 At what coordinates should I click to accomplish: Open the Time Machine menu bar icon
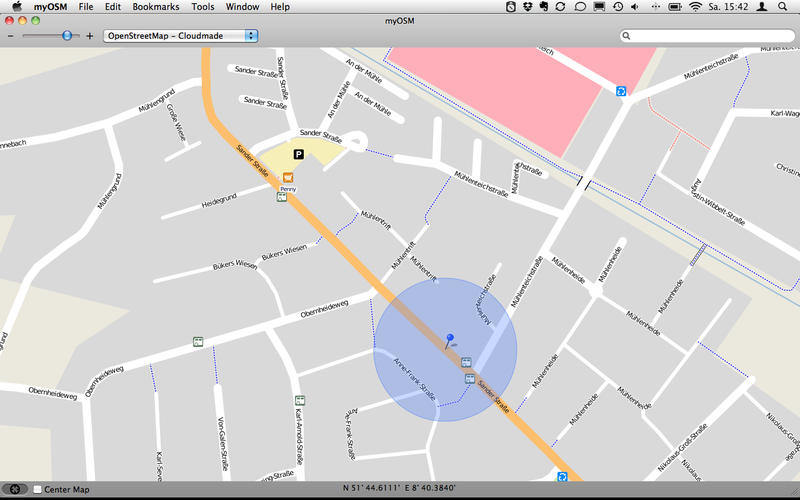pyautogui.click(x=618, y=7)
